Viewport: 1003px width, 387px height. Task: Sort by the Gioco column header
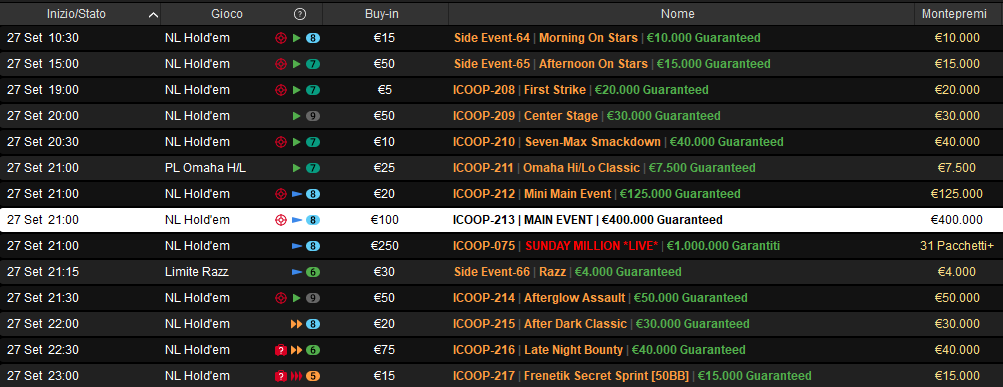226,14
